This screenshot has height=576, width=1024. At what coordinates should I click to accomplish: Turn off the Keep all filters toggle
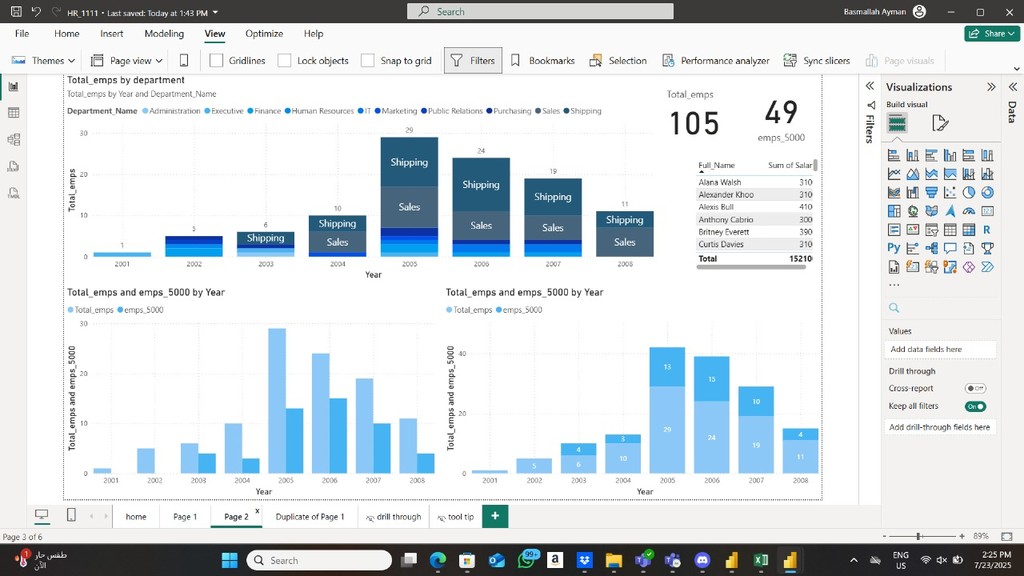[975, 406]
